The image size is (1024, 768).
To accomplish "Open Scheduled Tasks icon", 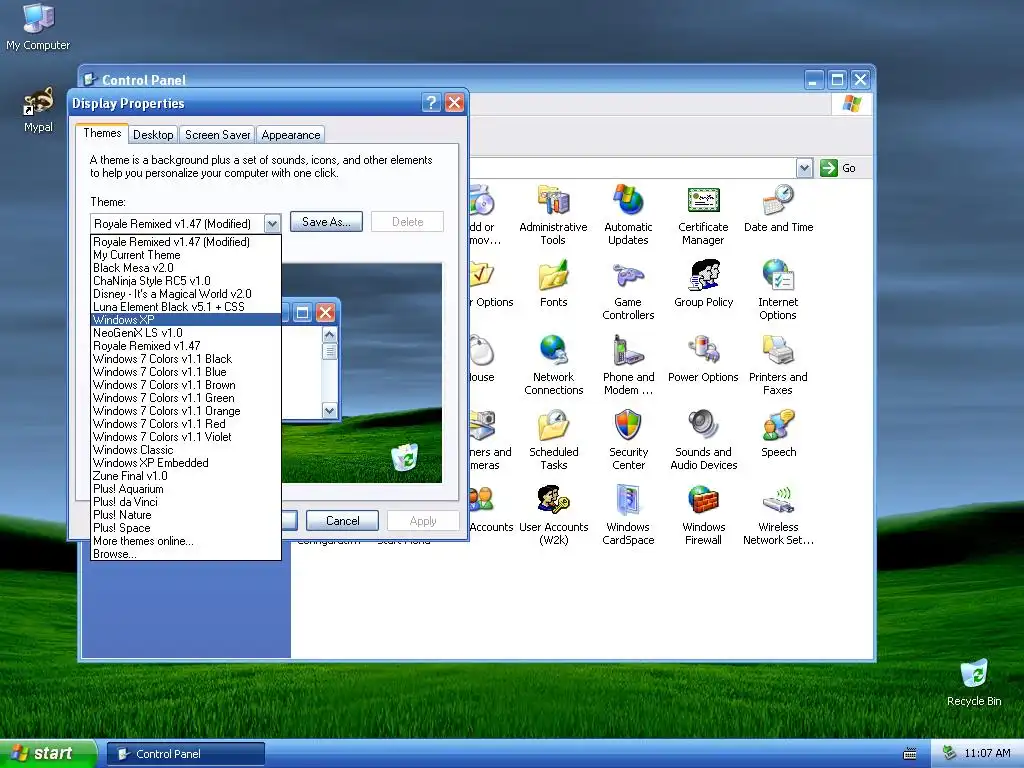I will coord(554,440).
